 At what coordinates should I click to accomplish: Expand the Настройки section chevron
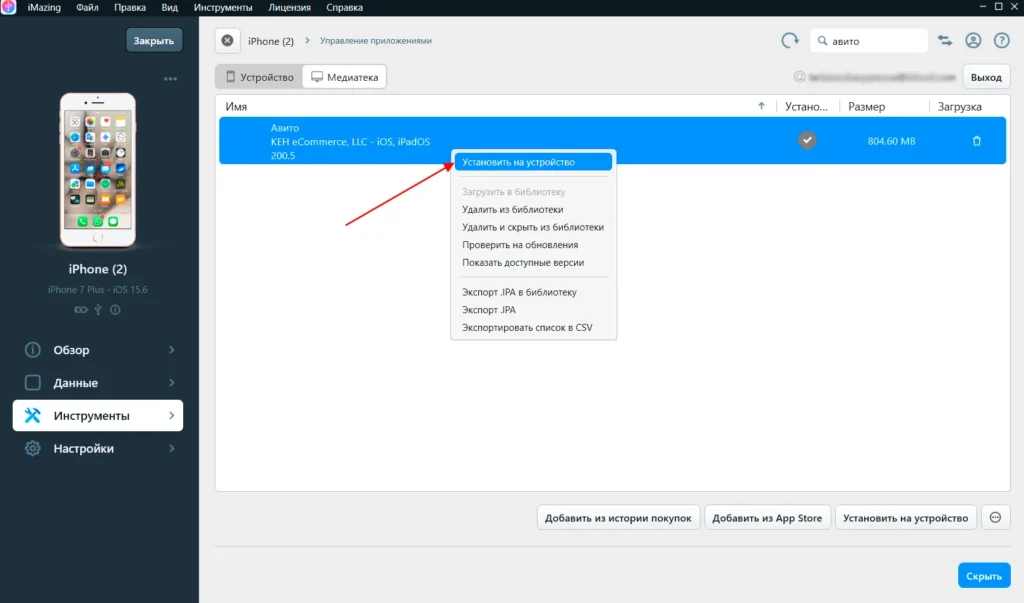172,448
